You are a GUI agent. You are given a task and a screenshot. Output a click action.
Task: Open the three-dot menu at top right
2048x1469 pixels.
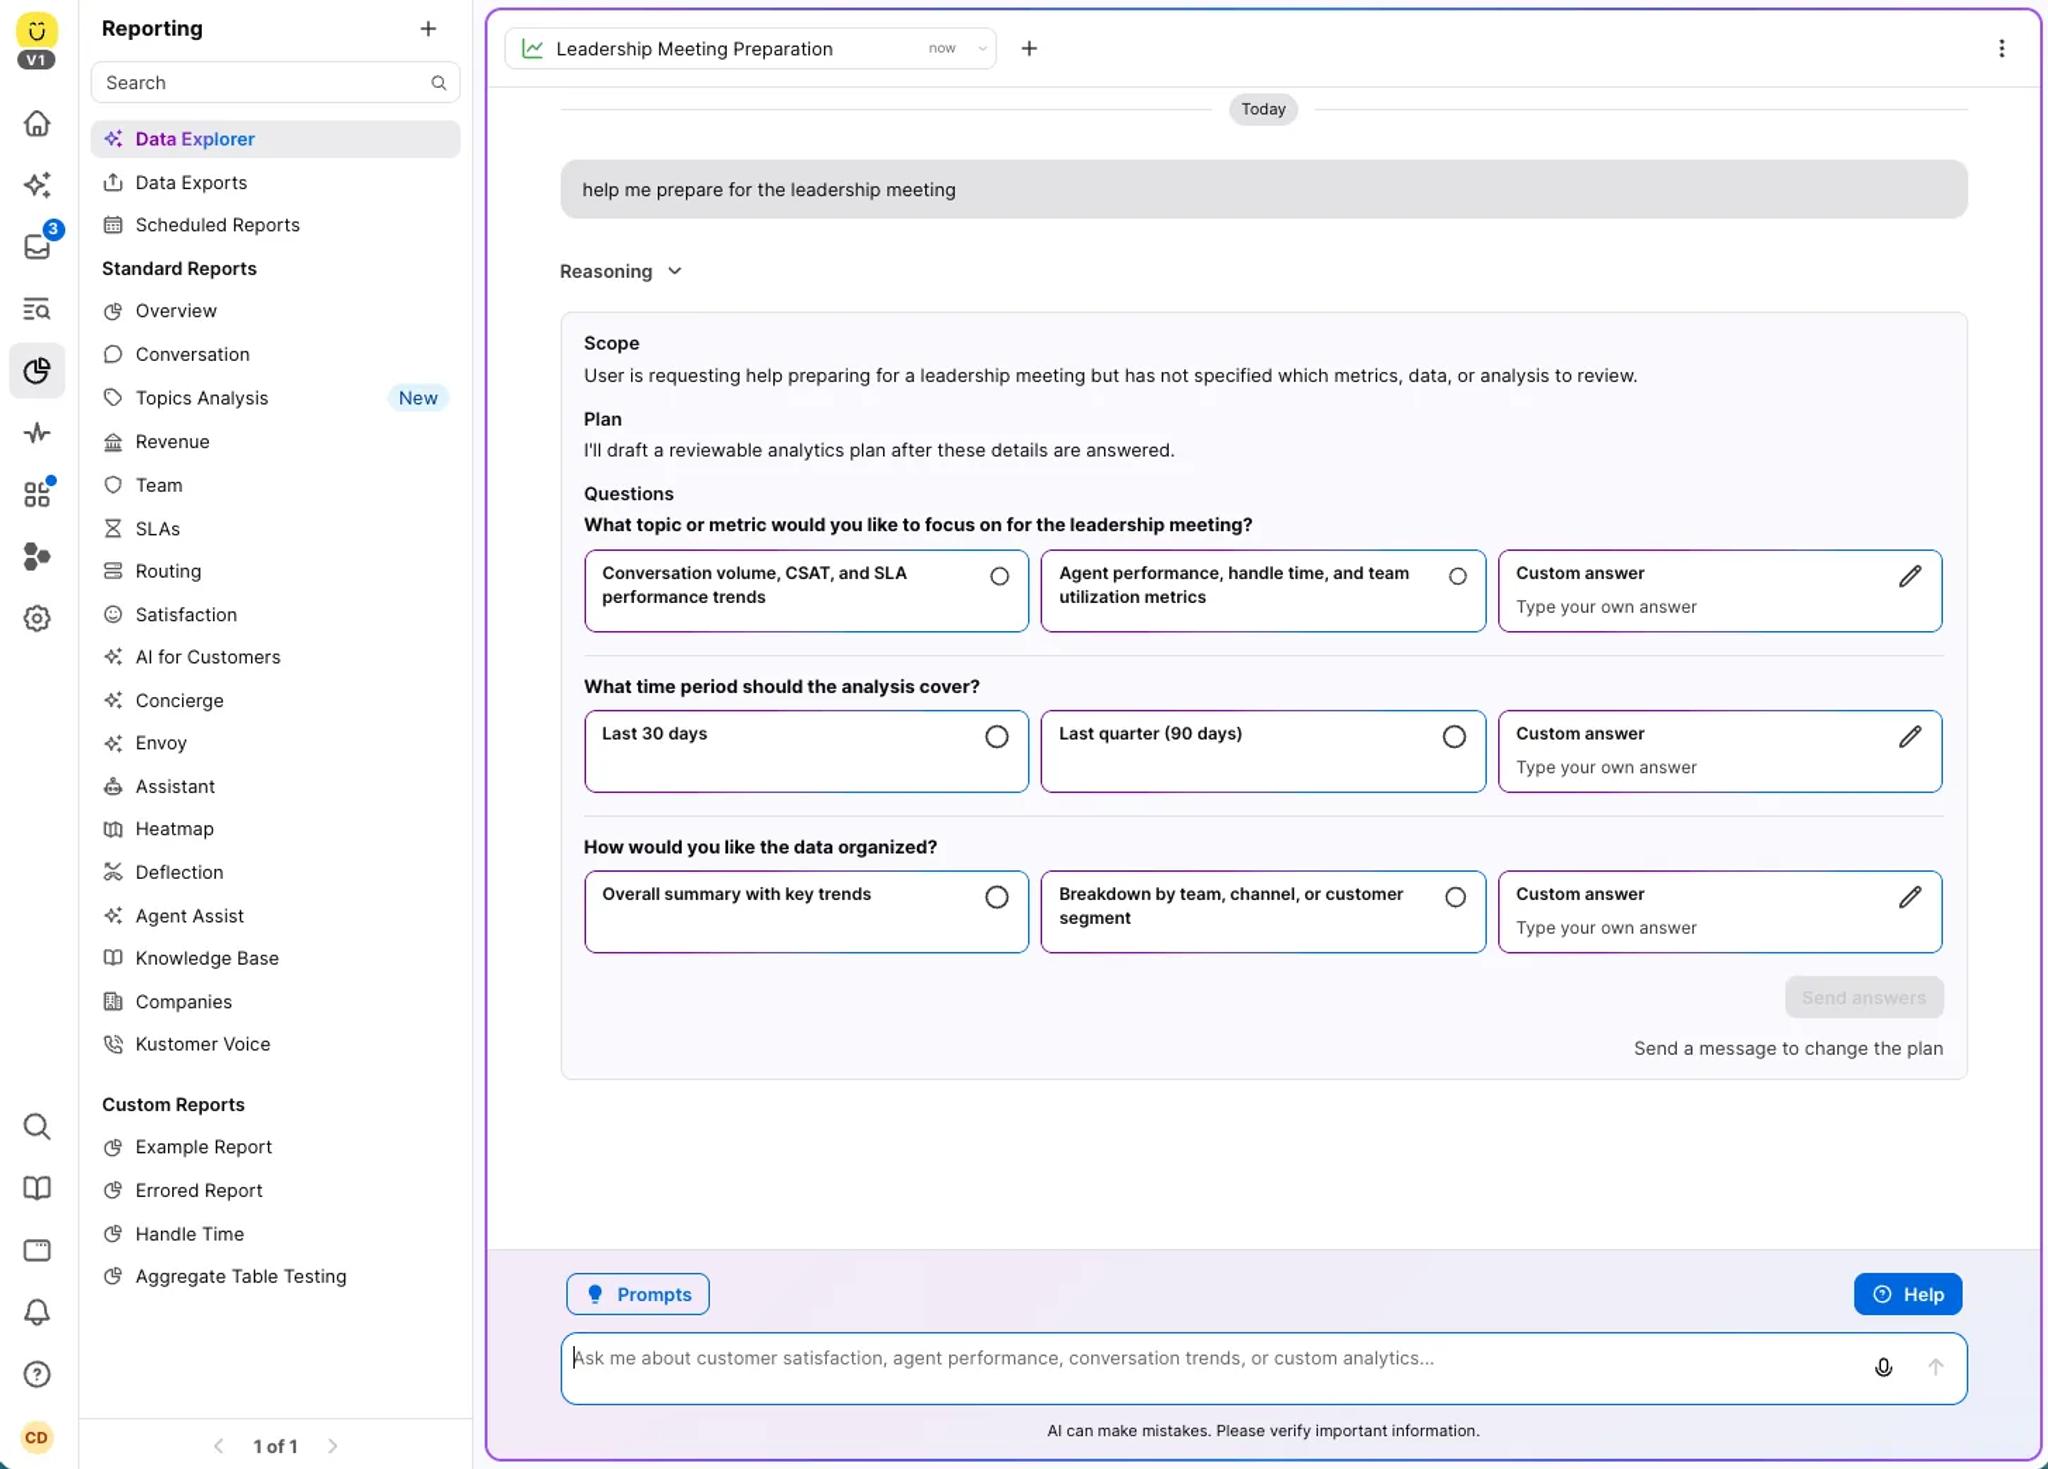click(x=2001, y=48)
